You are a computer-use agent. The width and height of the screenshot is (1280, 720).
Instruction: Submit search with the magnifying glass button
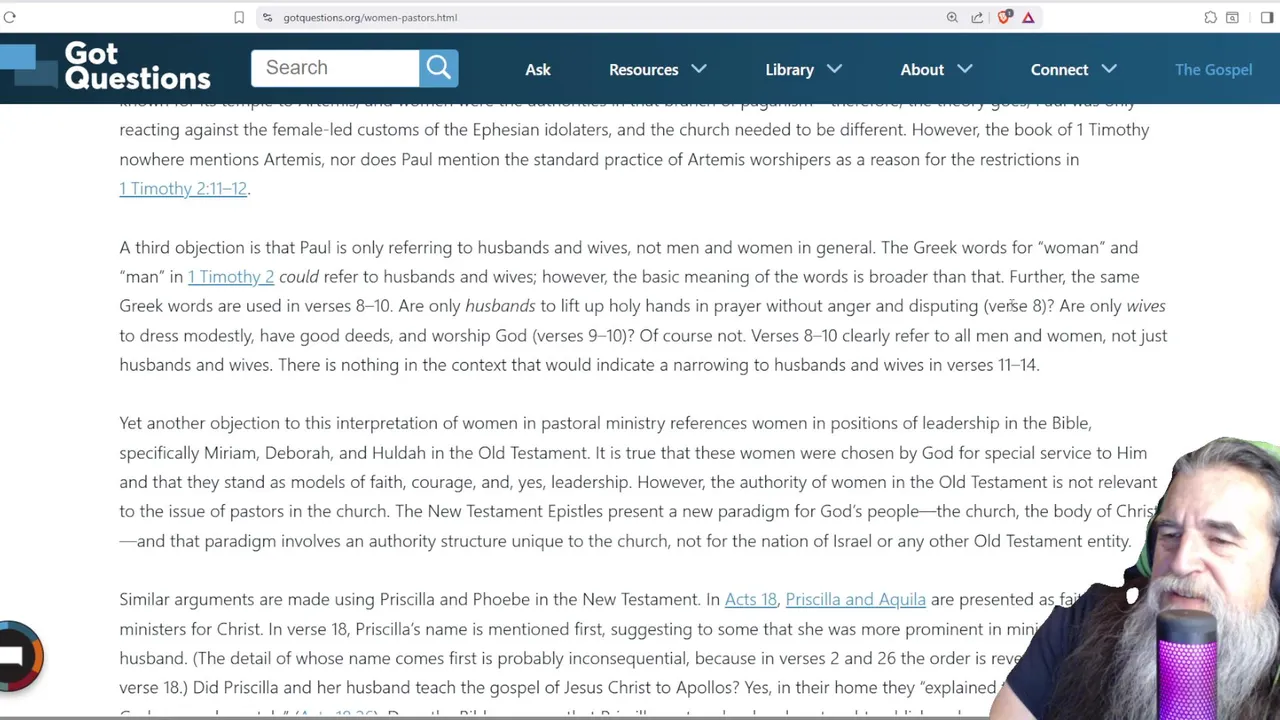439,67
